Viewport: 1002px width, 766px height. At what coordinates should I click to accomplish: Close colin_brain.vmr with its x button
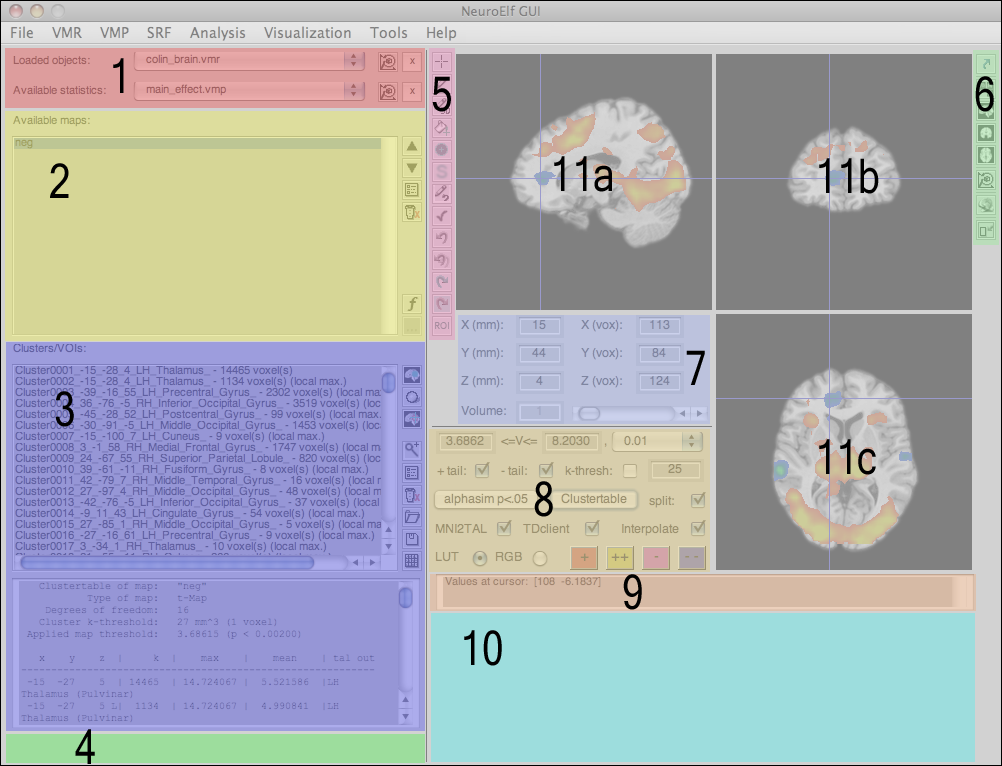pos(411,61)
